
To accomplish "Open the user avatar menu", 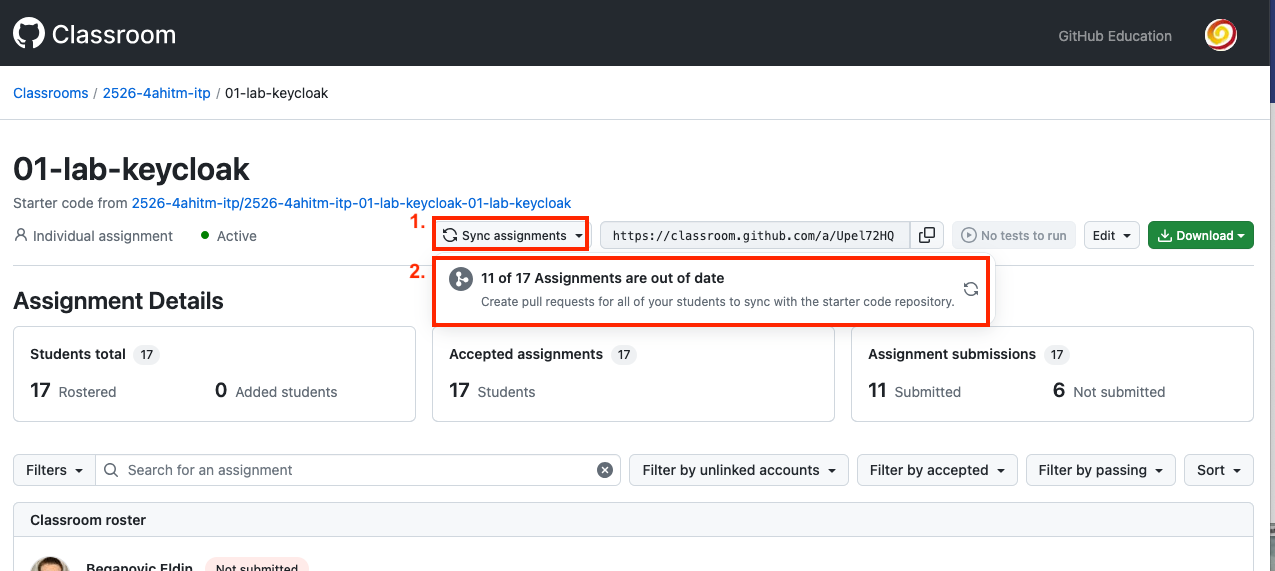I will click(1221, 36).
